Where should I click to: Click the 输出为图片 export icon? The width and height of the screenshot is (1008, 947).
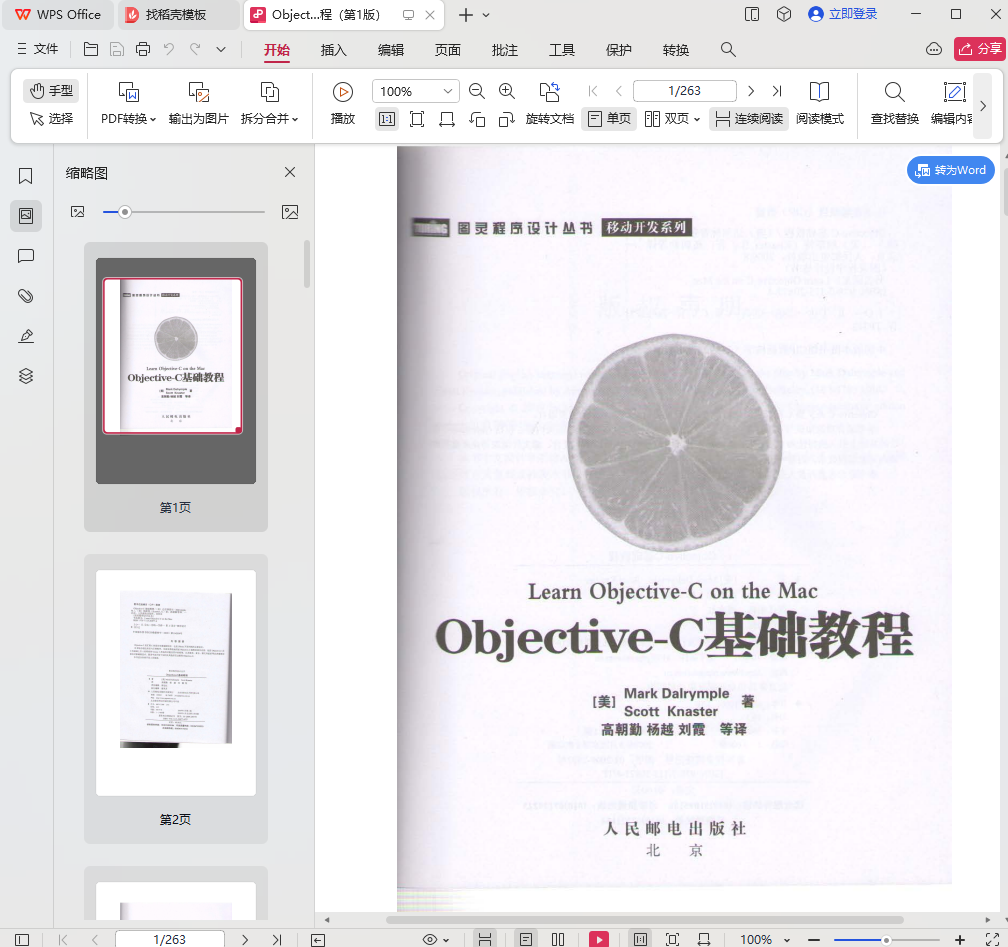tap(198, 100)
